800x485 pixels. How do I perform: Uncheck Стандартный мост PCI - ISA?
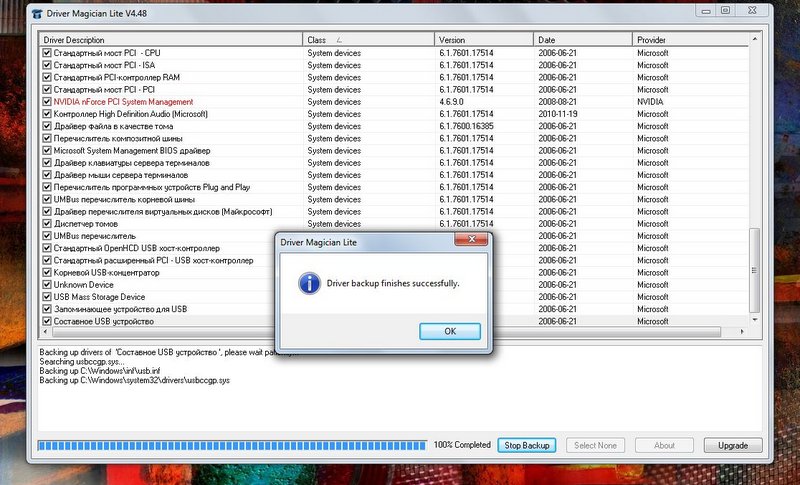tap(47, 65)
